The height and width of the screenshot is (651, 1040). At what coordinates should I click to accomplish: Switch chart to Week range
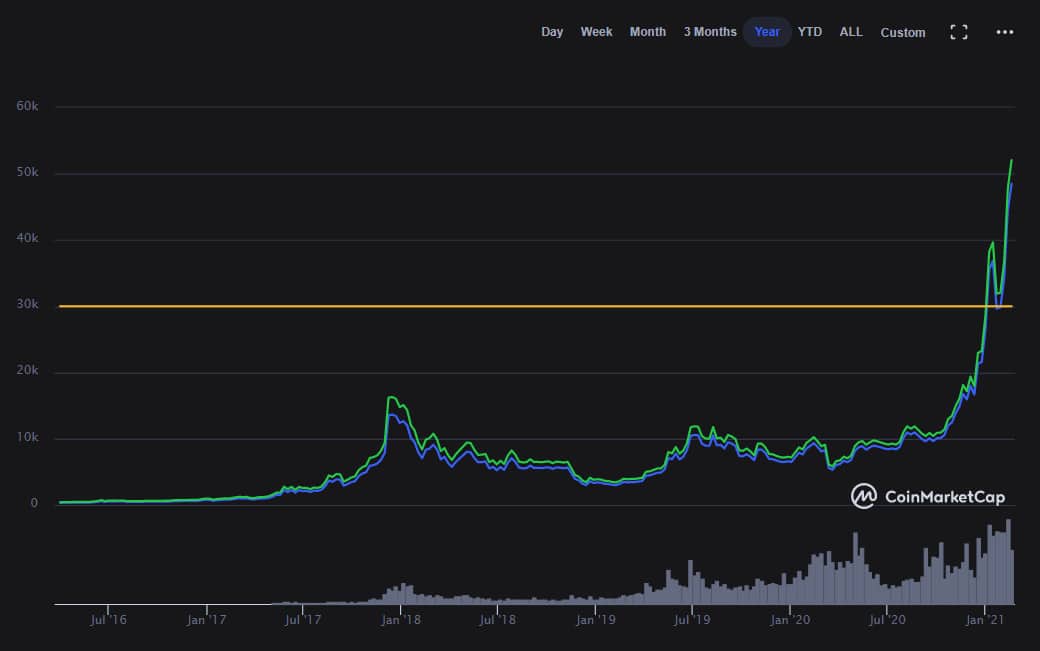(x=596, y=32)
